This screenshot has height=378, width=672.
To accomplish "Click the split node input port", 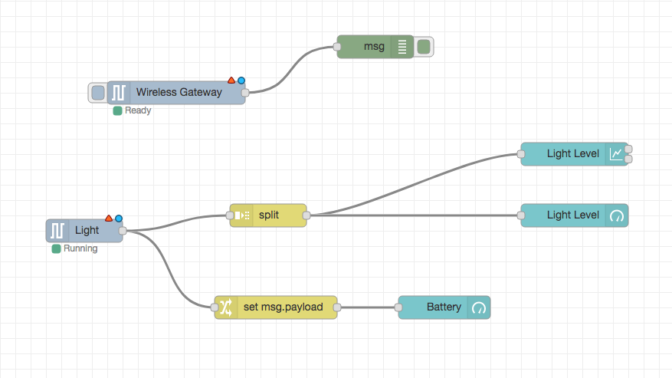I will click(x=230, y=216).
